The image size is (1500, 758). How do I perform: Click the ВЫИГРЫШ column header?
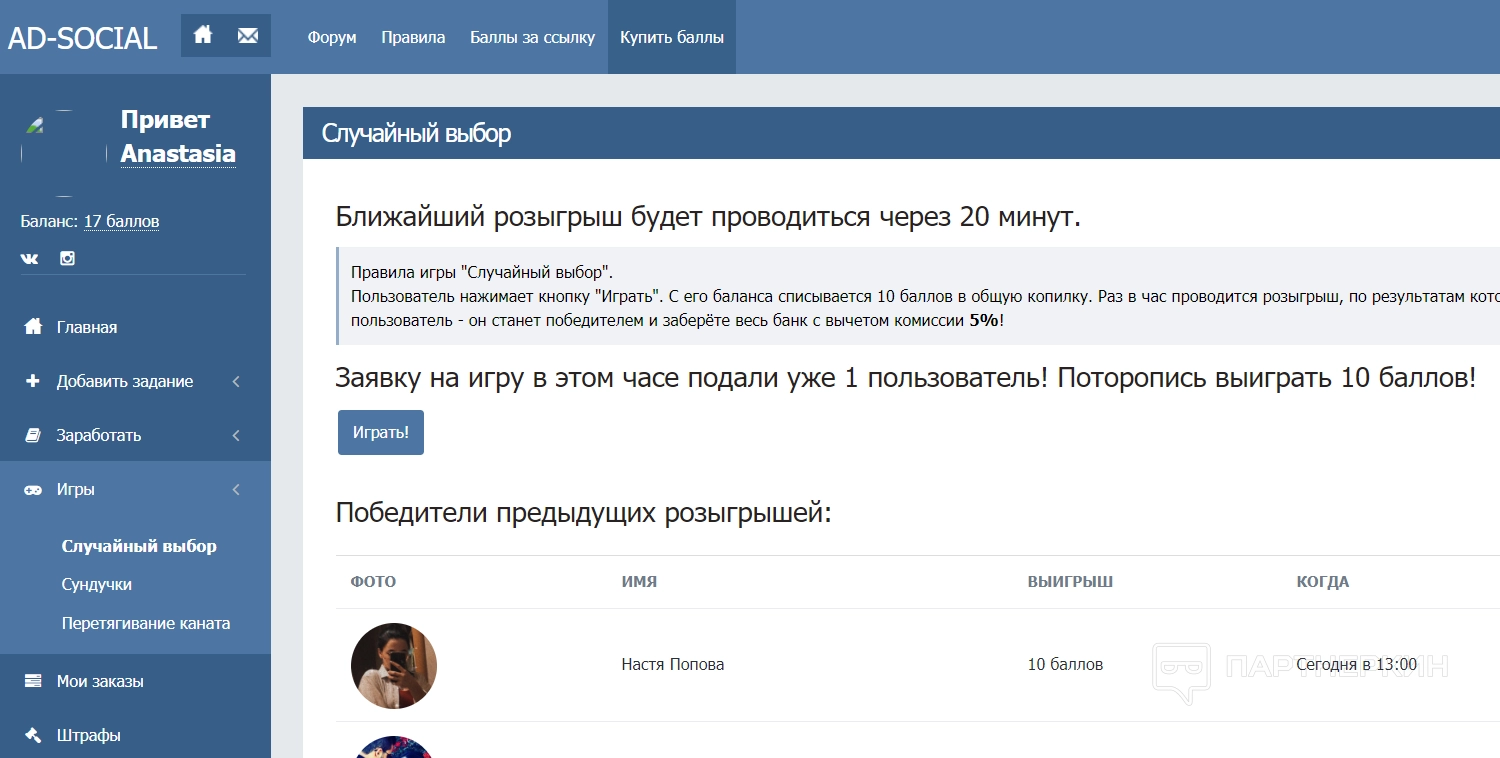[x=1070, y=582]
